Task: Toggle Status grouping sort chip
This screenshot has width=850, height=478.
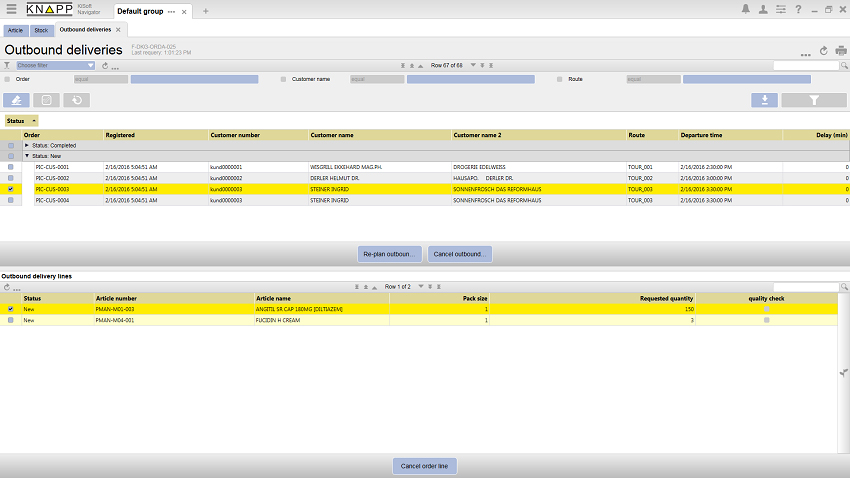Action: (22, 121)
